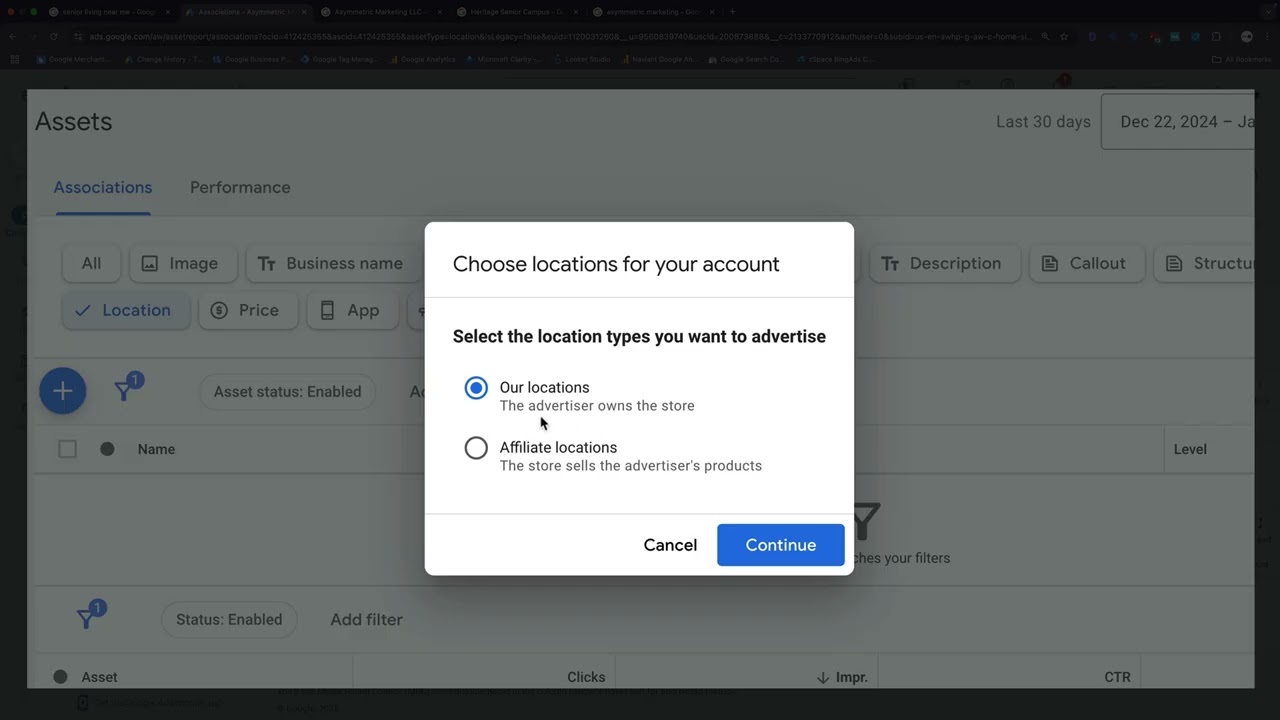
Task: Click the blue plus add asset button
Action: point(62,391)
